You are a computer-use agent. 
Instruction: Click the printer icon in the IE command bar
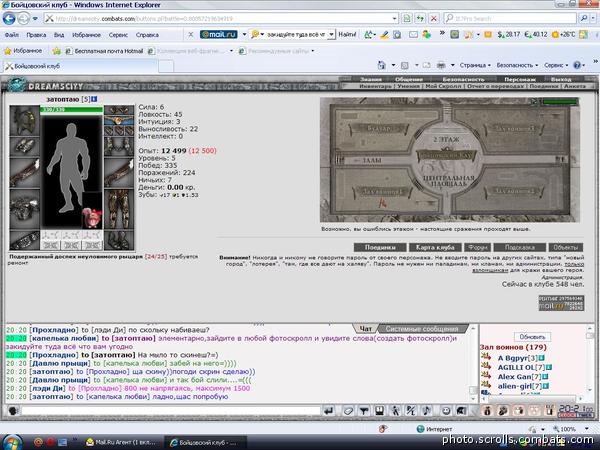(441, 65)
